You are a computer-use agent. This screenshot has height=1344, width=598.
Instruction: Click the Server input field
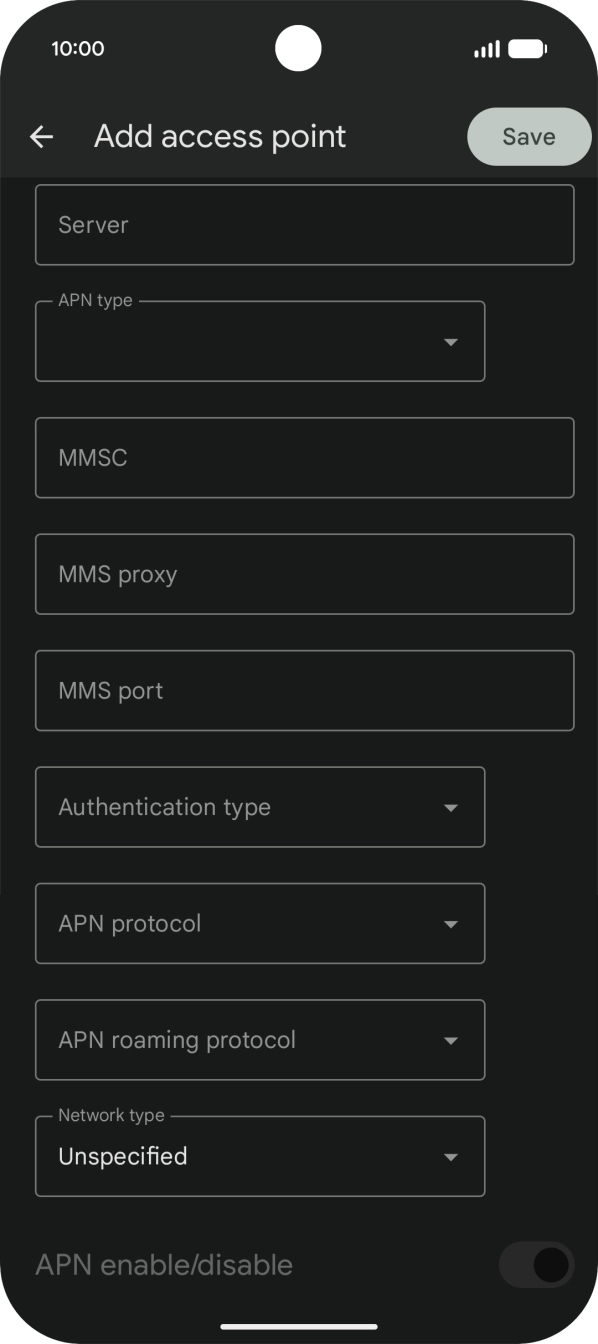305,224
